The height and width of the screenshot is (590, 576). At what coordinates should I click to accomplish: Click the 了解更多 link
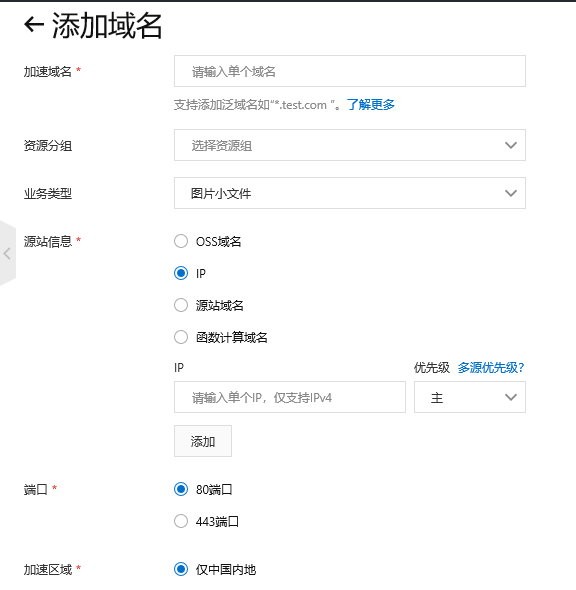[371, 105]
